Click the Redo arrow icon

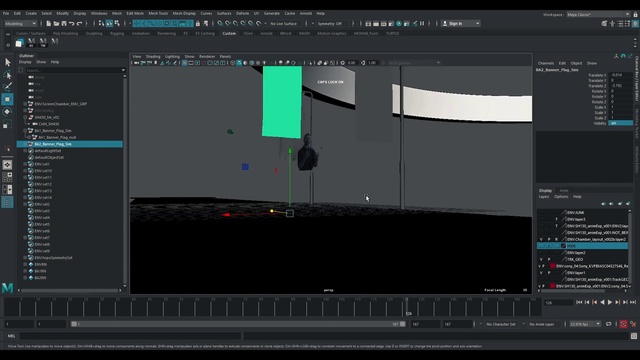[79, 24]
